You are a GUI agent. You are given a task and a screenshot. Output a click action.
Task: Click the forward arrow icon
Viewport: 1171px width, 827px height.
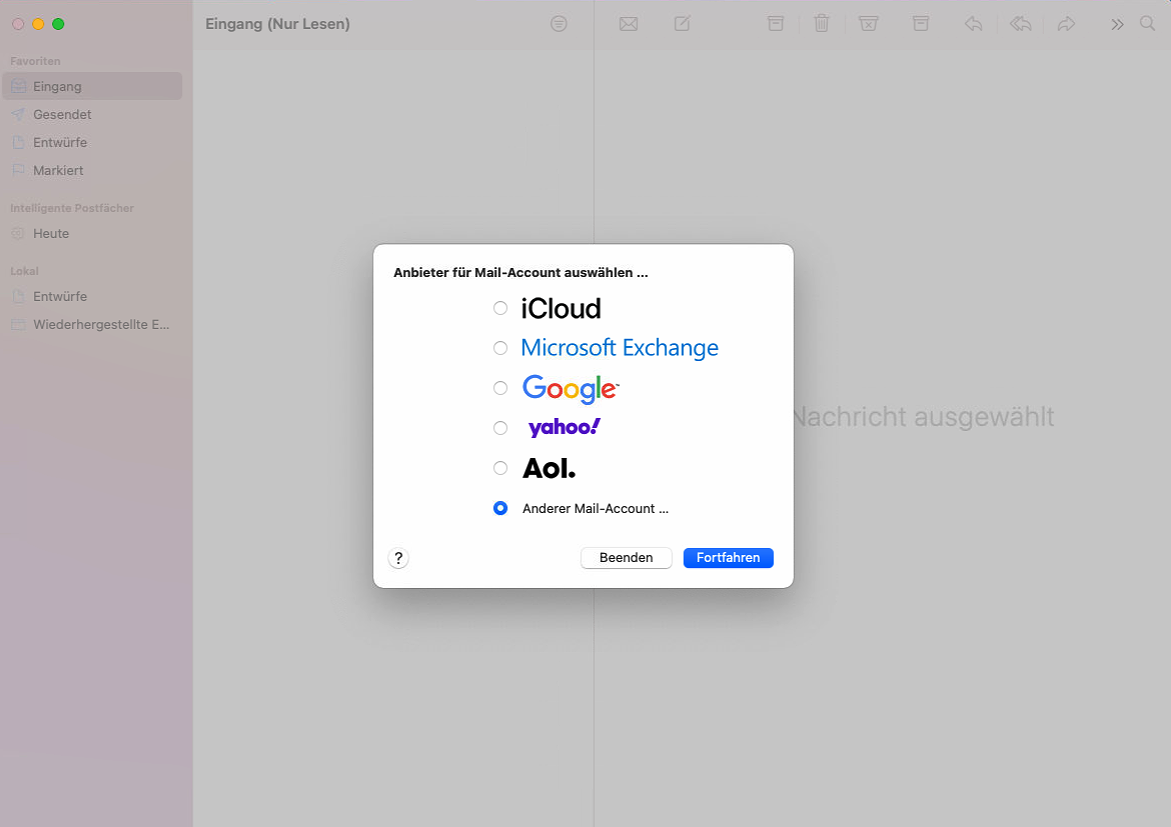1066,24
